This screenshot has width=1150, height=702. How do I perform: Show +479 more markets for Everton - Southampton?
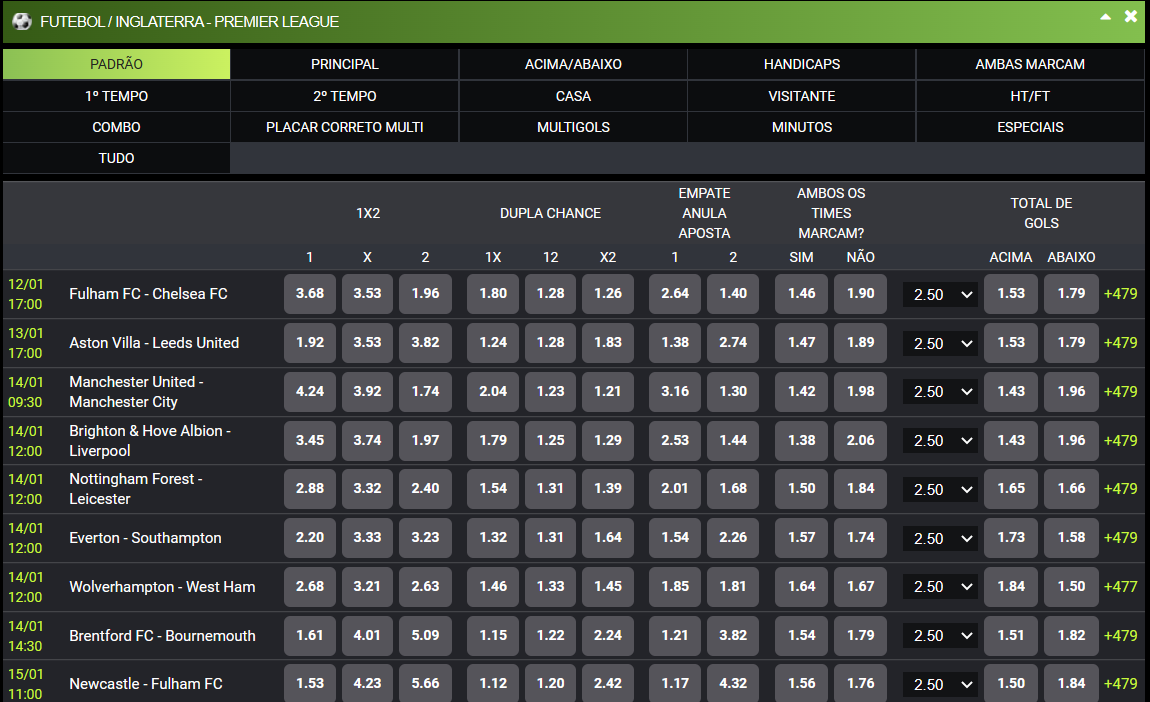[x=1121, y=538]
